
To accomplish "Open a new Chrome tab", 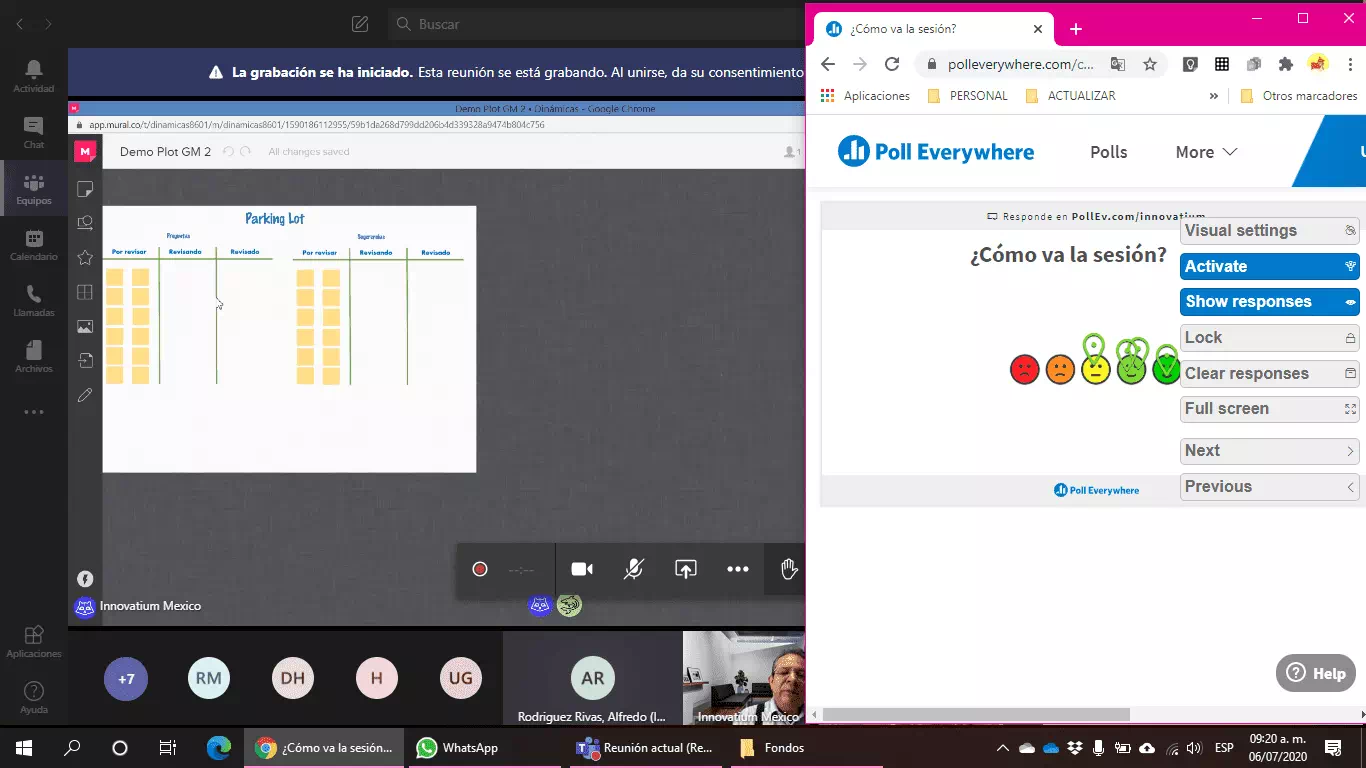I will (x=1076, y=29).
